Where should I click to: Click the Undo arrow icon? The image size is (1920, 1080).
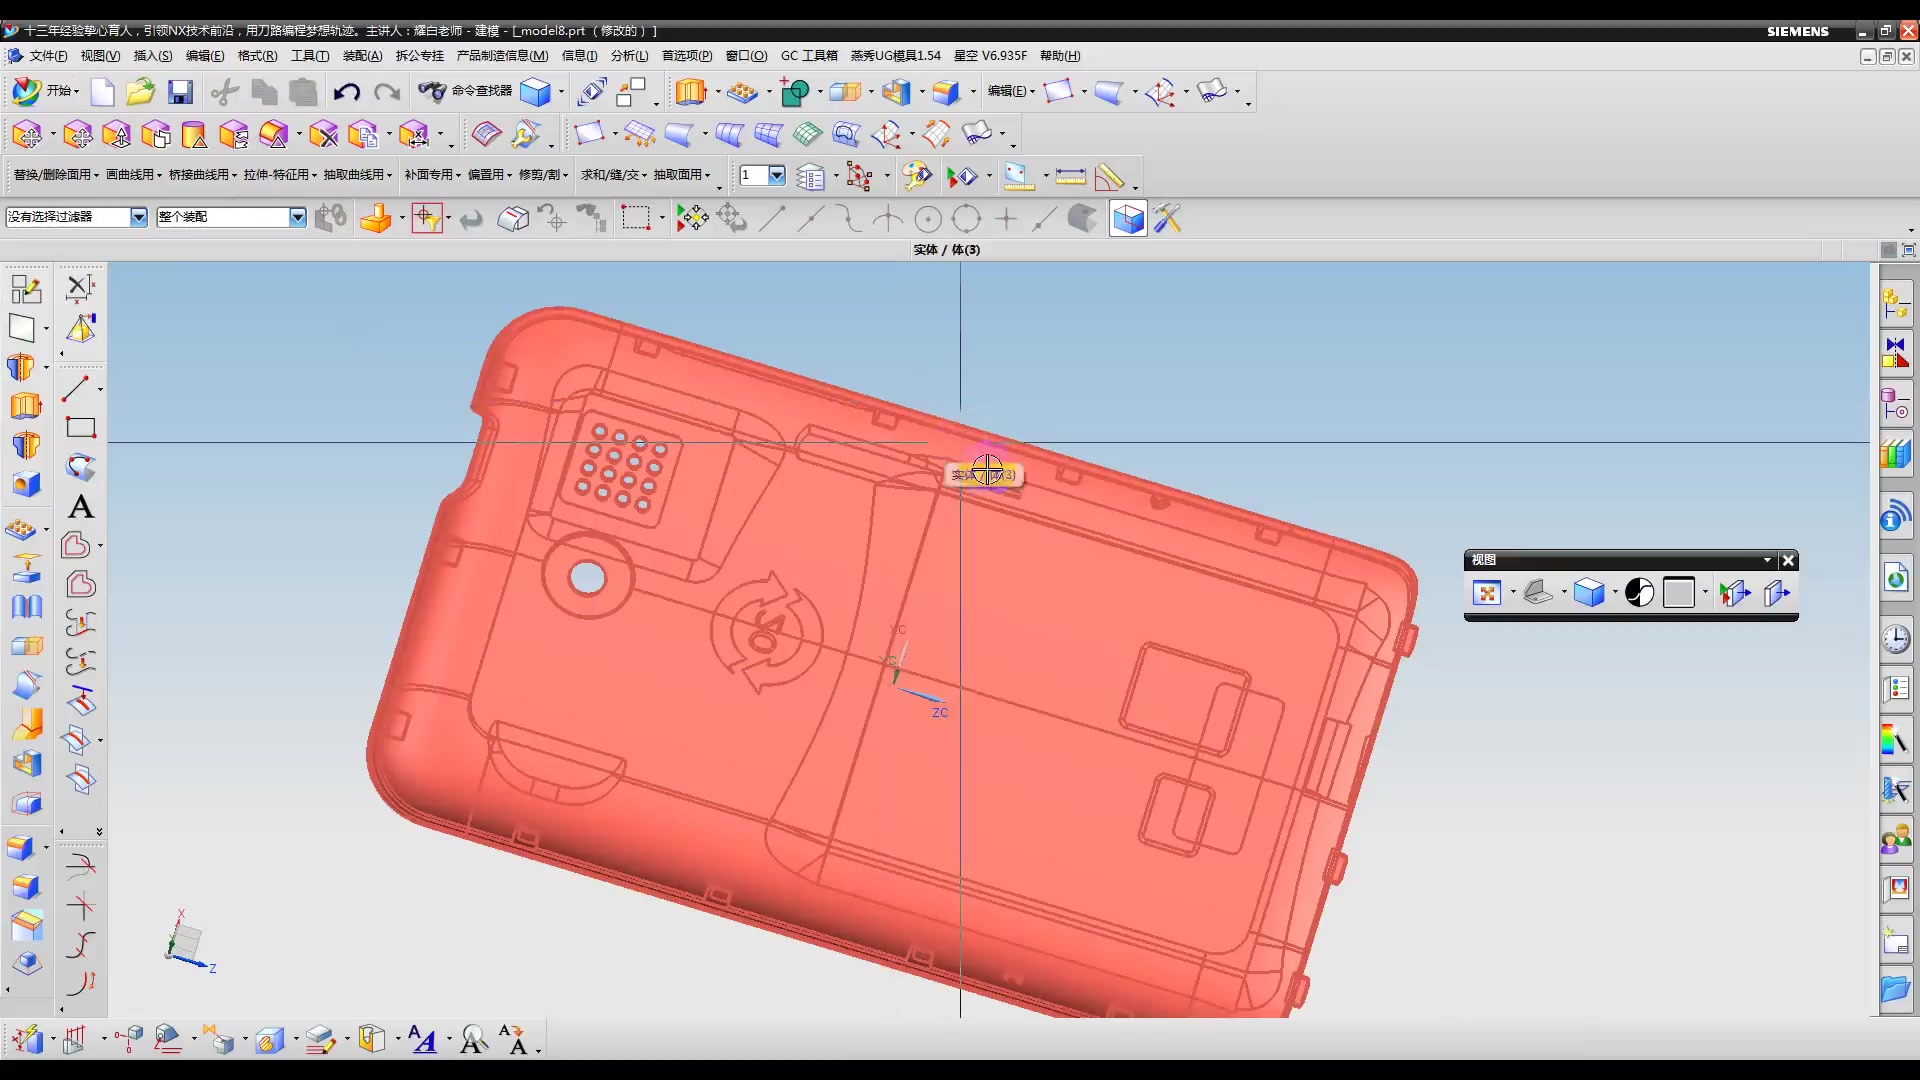pyautogui.click(x=346, y=92)
